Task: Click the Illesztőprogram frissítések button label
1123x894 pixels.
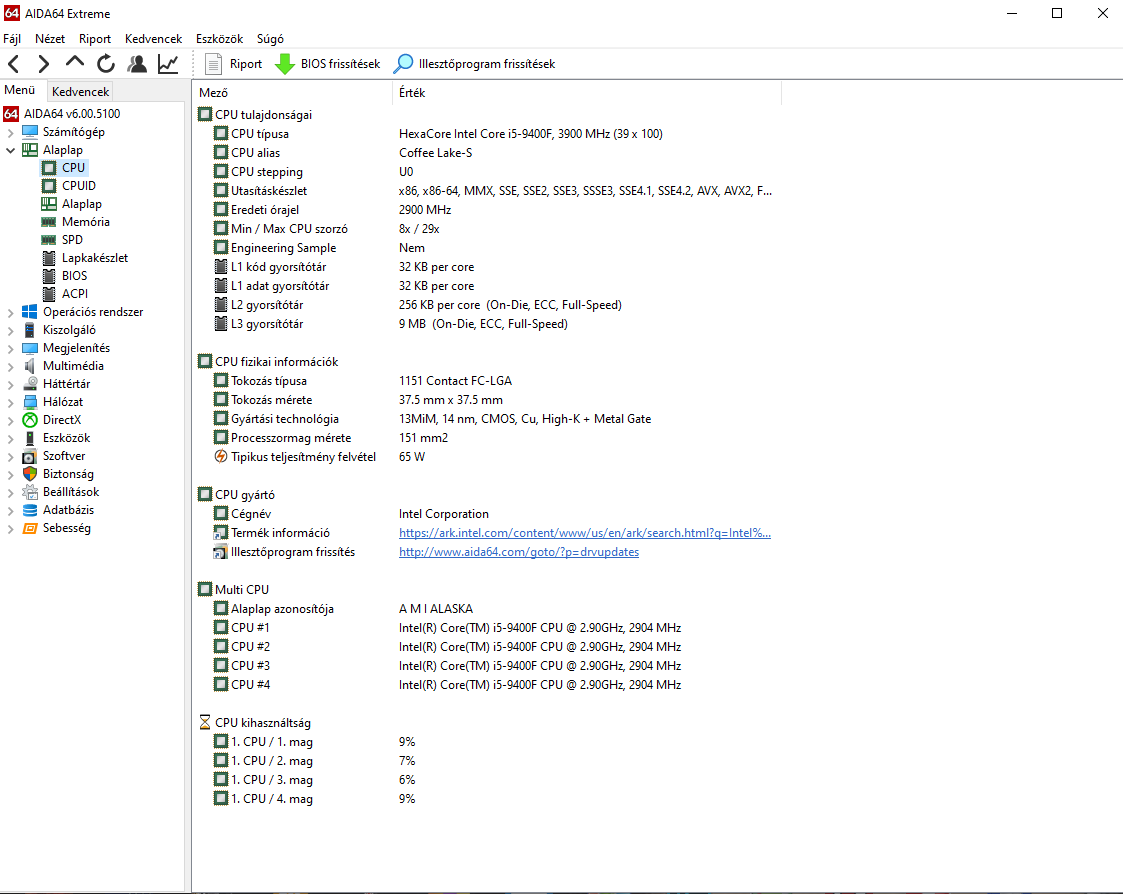Action: tap(487, 64)
